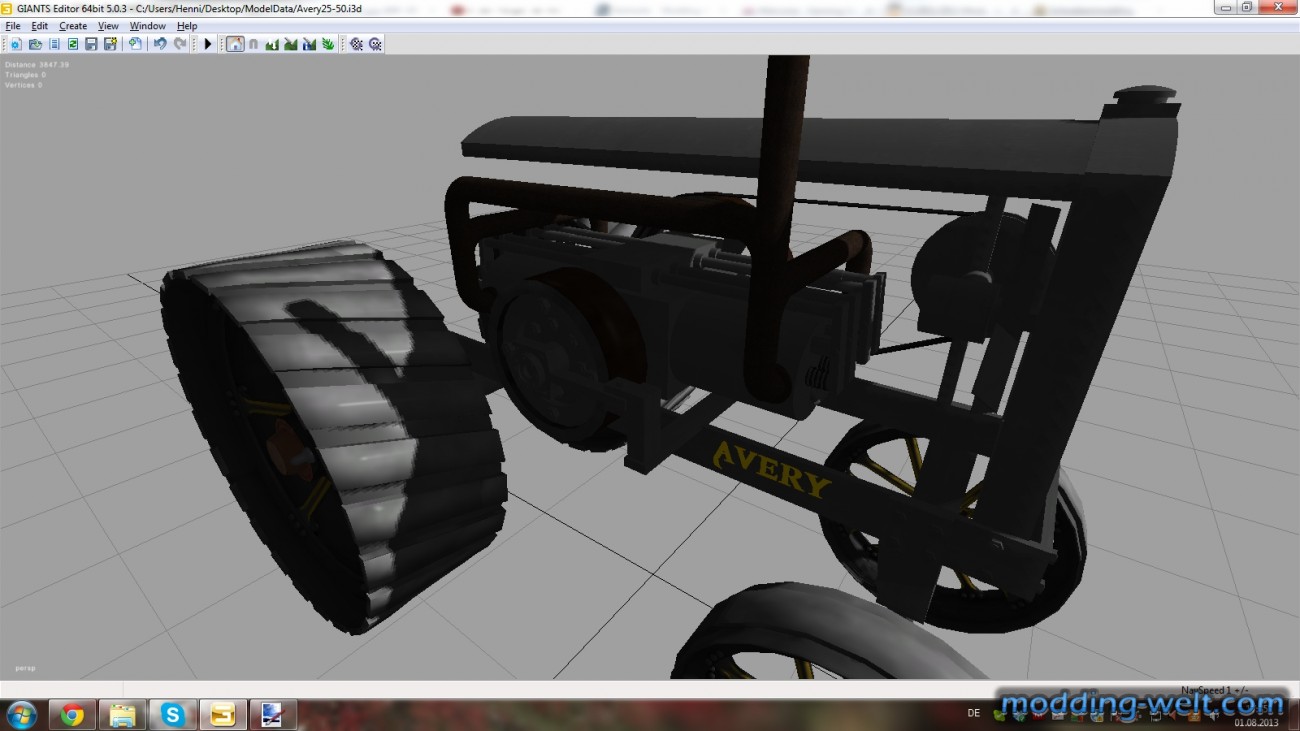This screenshot has width=1300, height=731.
Task: Open the Create menu
Action: [73, 26]
